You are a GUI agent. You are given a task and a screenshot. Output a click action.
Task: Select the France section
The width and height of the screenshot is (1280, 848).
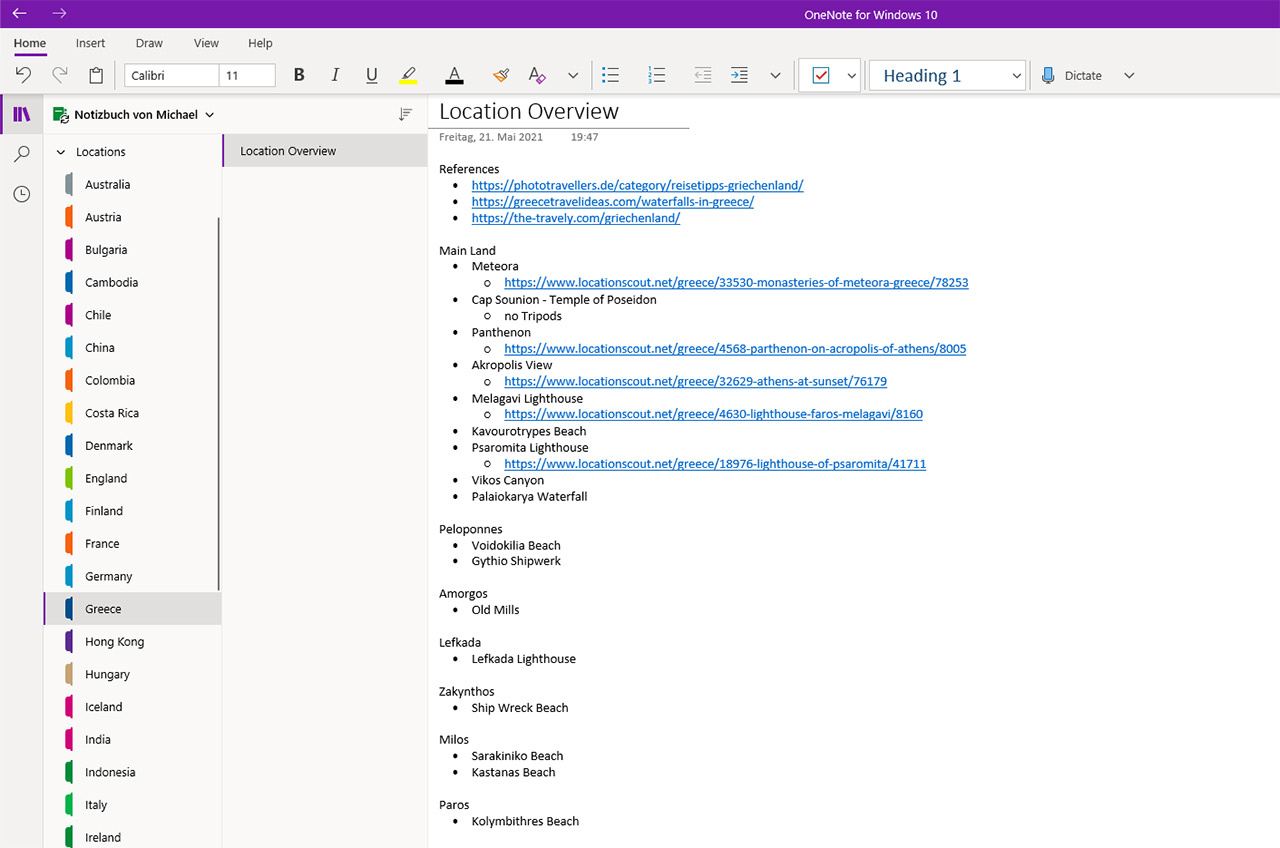click(132, 544)
